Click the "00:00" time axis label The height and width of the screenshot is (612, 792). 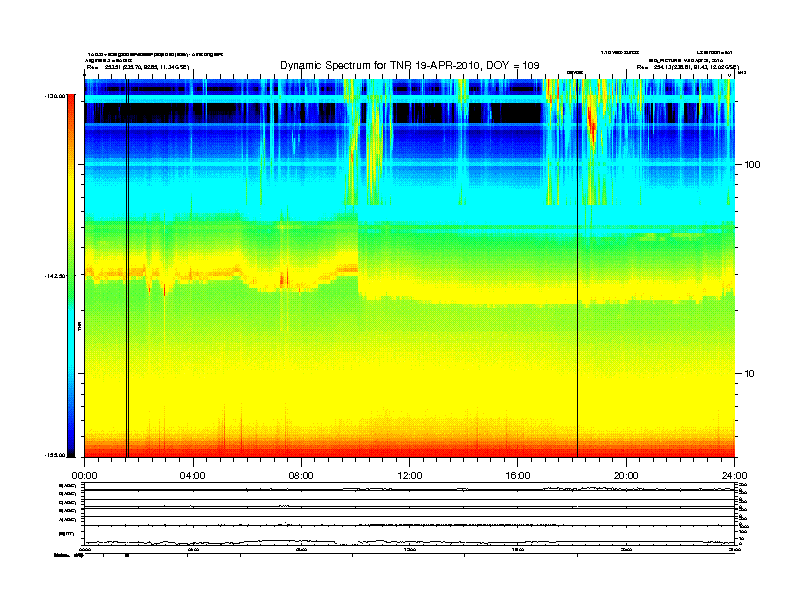tap(84, 476)
